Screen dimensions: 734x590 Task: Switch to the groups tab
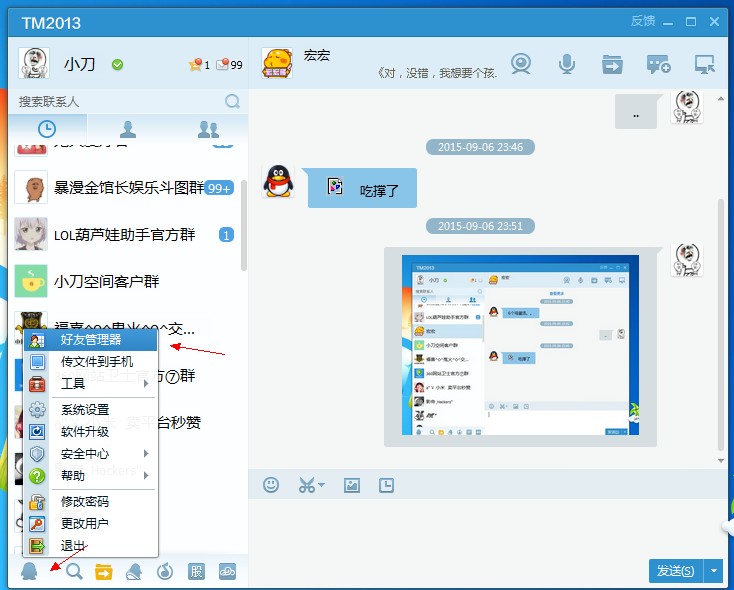pyautogui.click(x=208, y=129)
